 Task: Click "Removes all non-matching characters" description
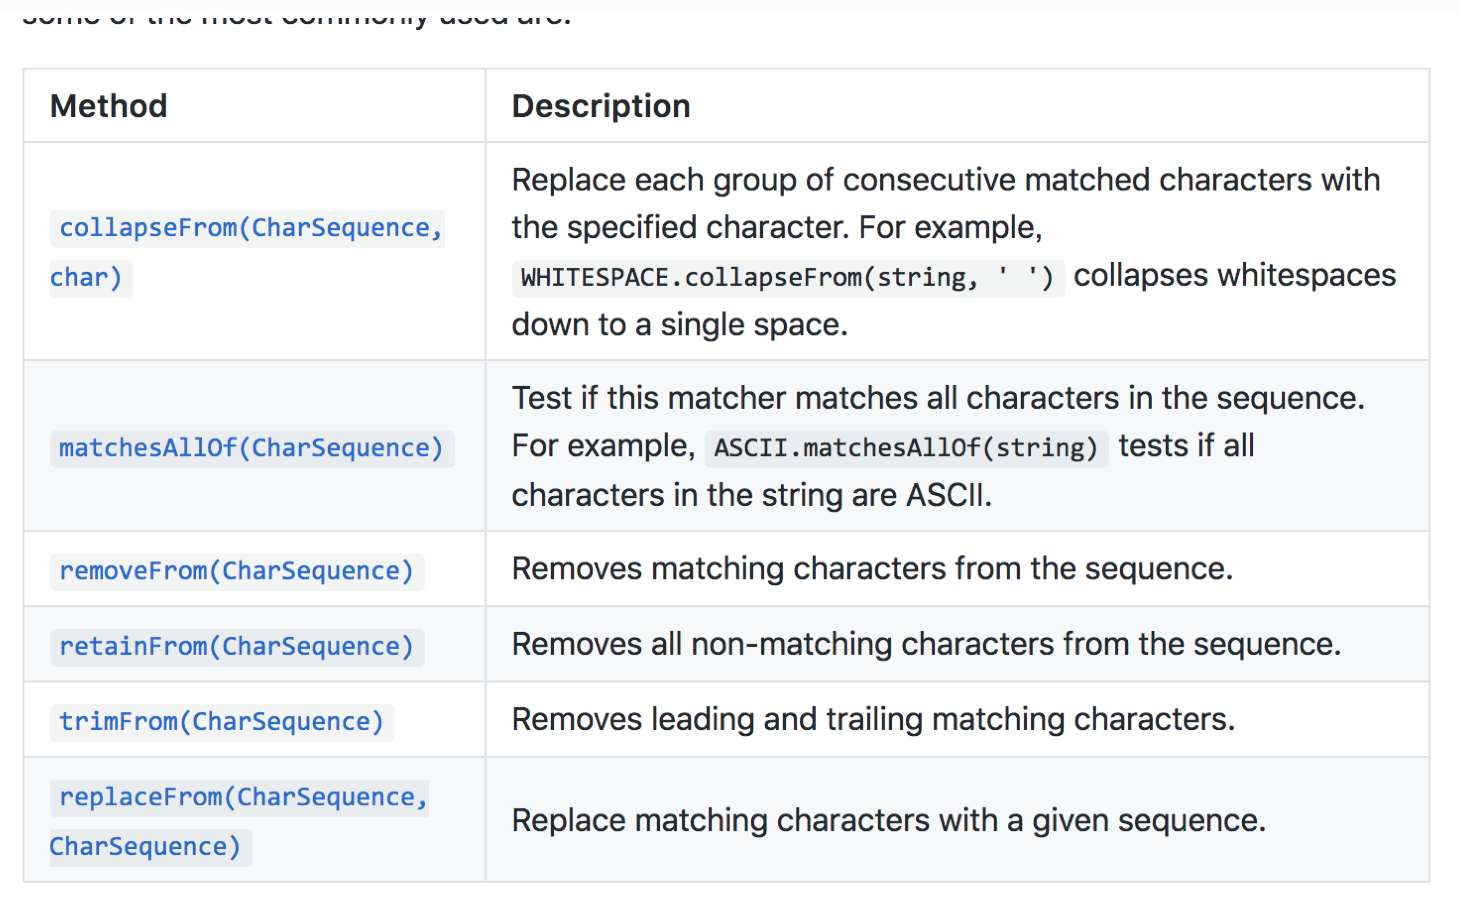tap(926, 645)
